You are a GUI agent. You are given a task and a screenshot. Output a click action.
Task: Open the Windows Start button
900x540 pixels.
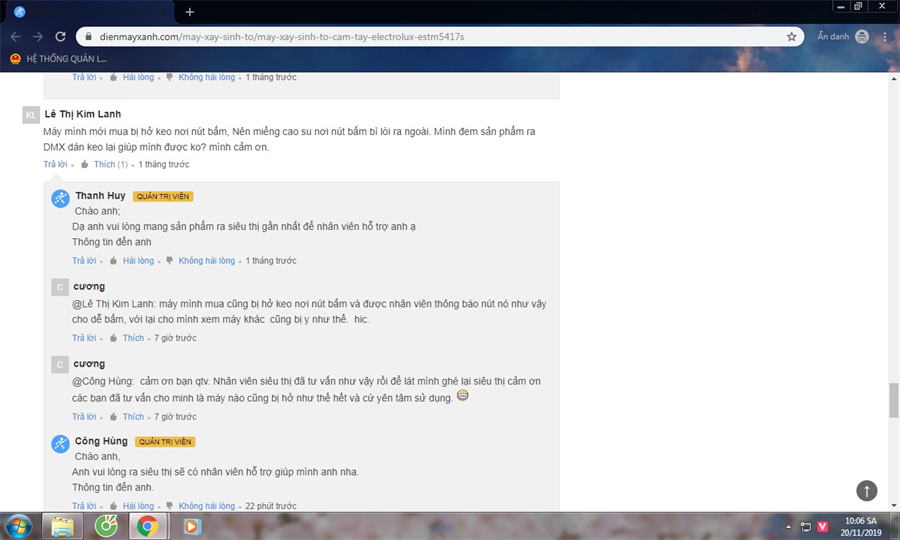(18, 526)
